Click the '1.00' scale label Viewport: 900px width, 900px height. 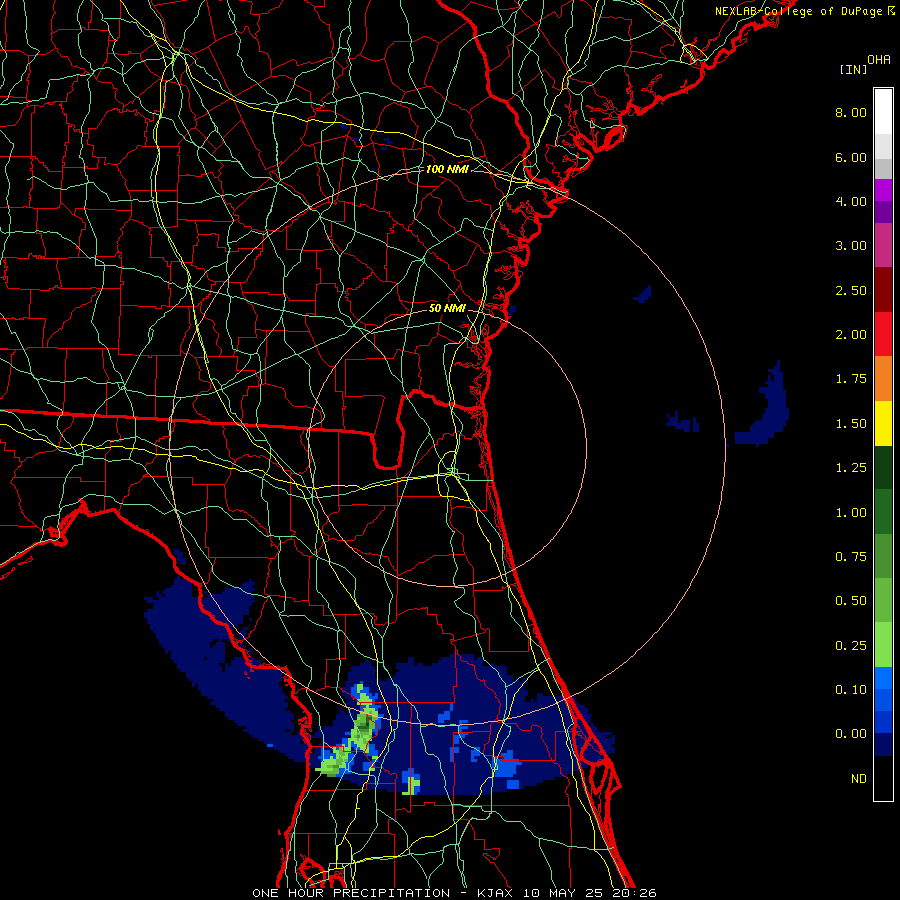851,513
